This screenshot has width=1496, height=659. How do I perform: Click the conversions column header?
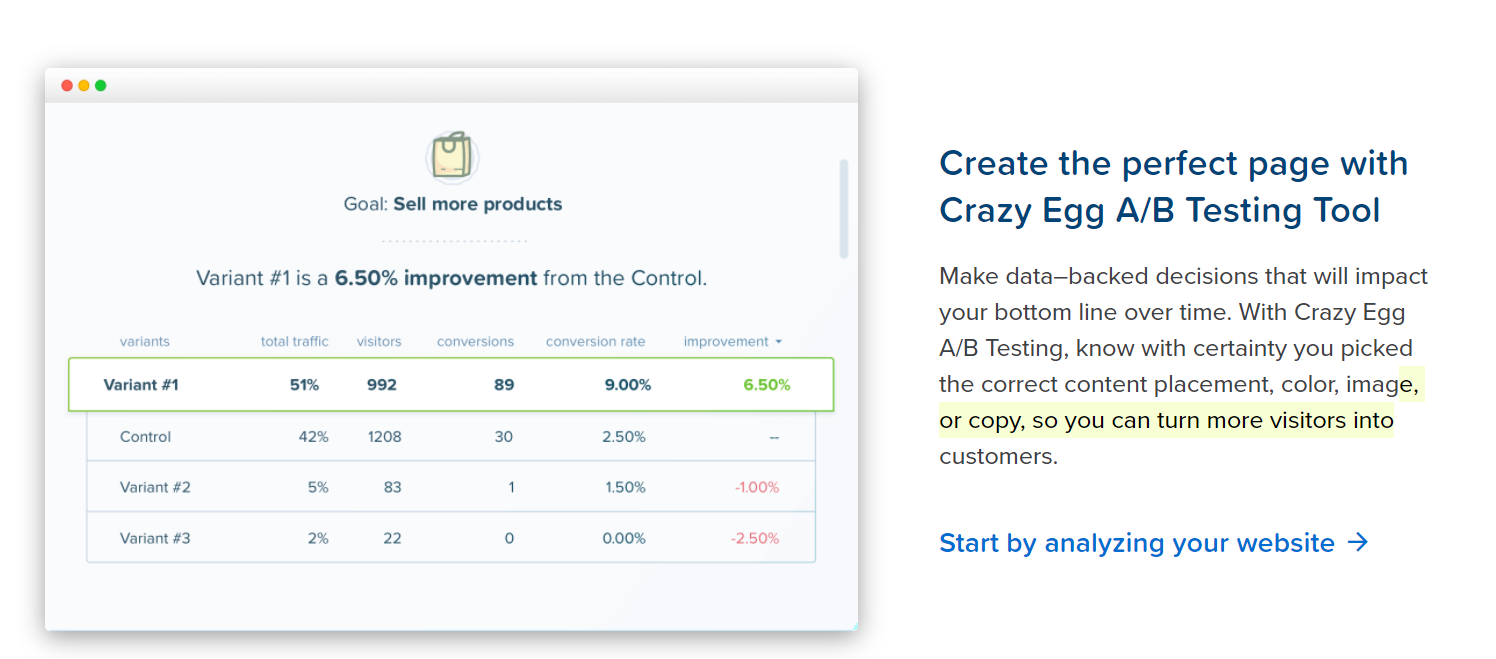click(x=475, y=342)
